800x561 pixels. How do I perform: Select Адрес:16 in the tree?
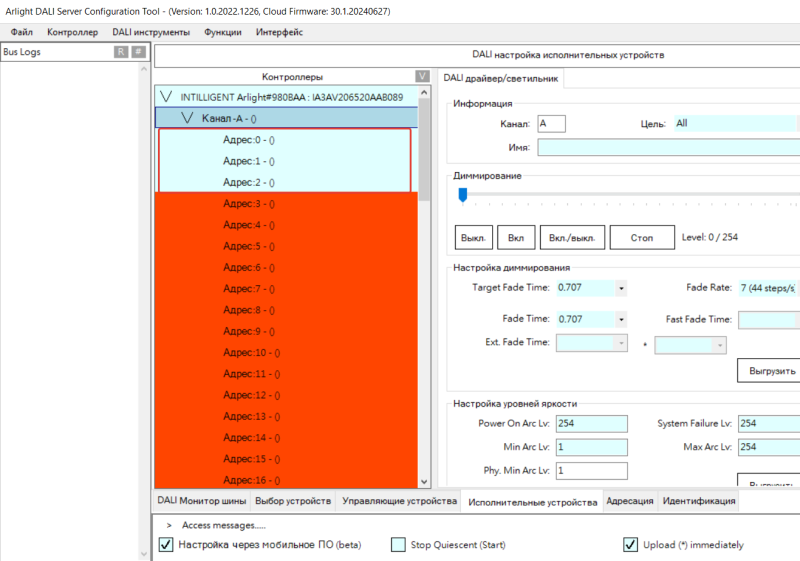point(252,480)
